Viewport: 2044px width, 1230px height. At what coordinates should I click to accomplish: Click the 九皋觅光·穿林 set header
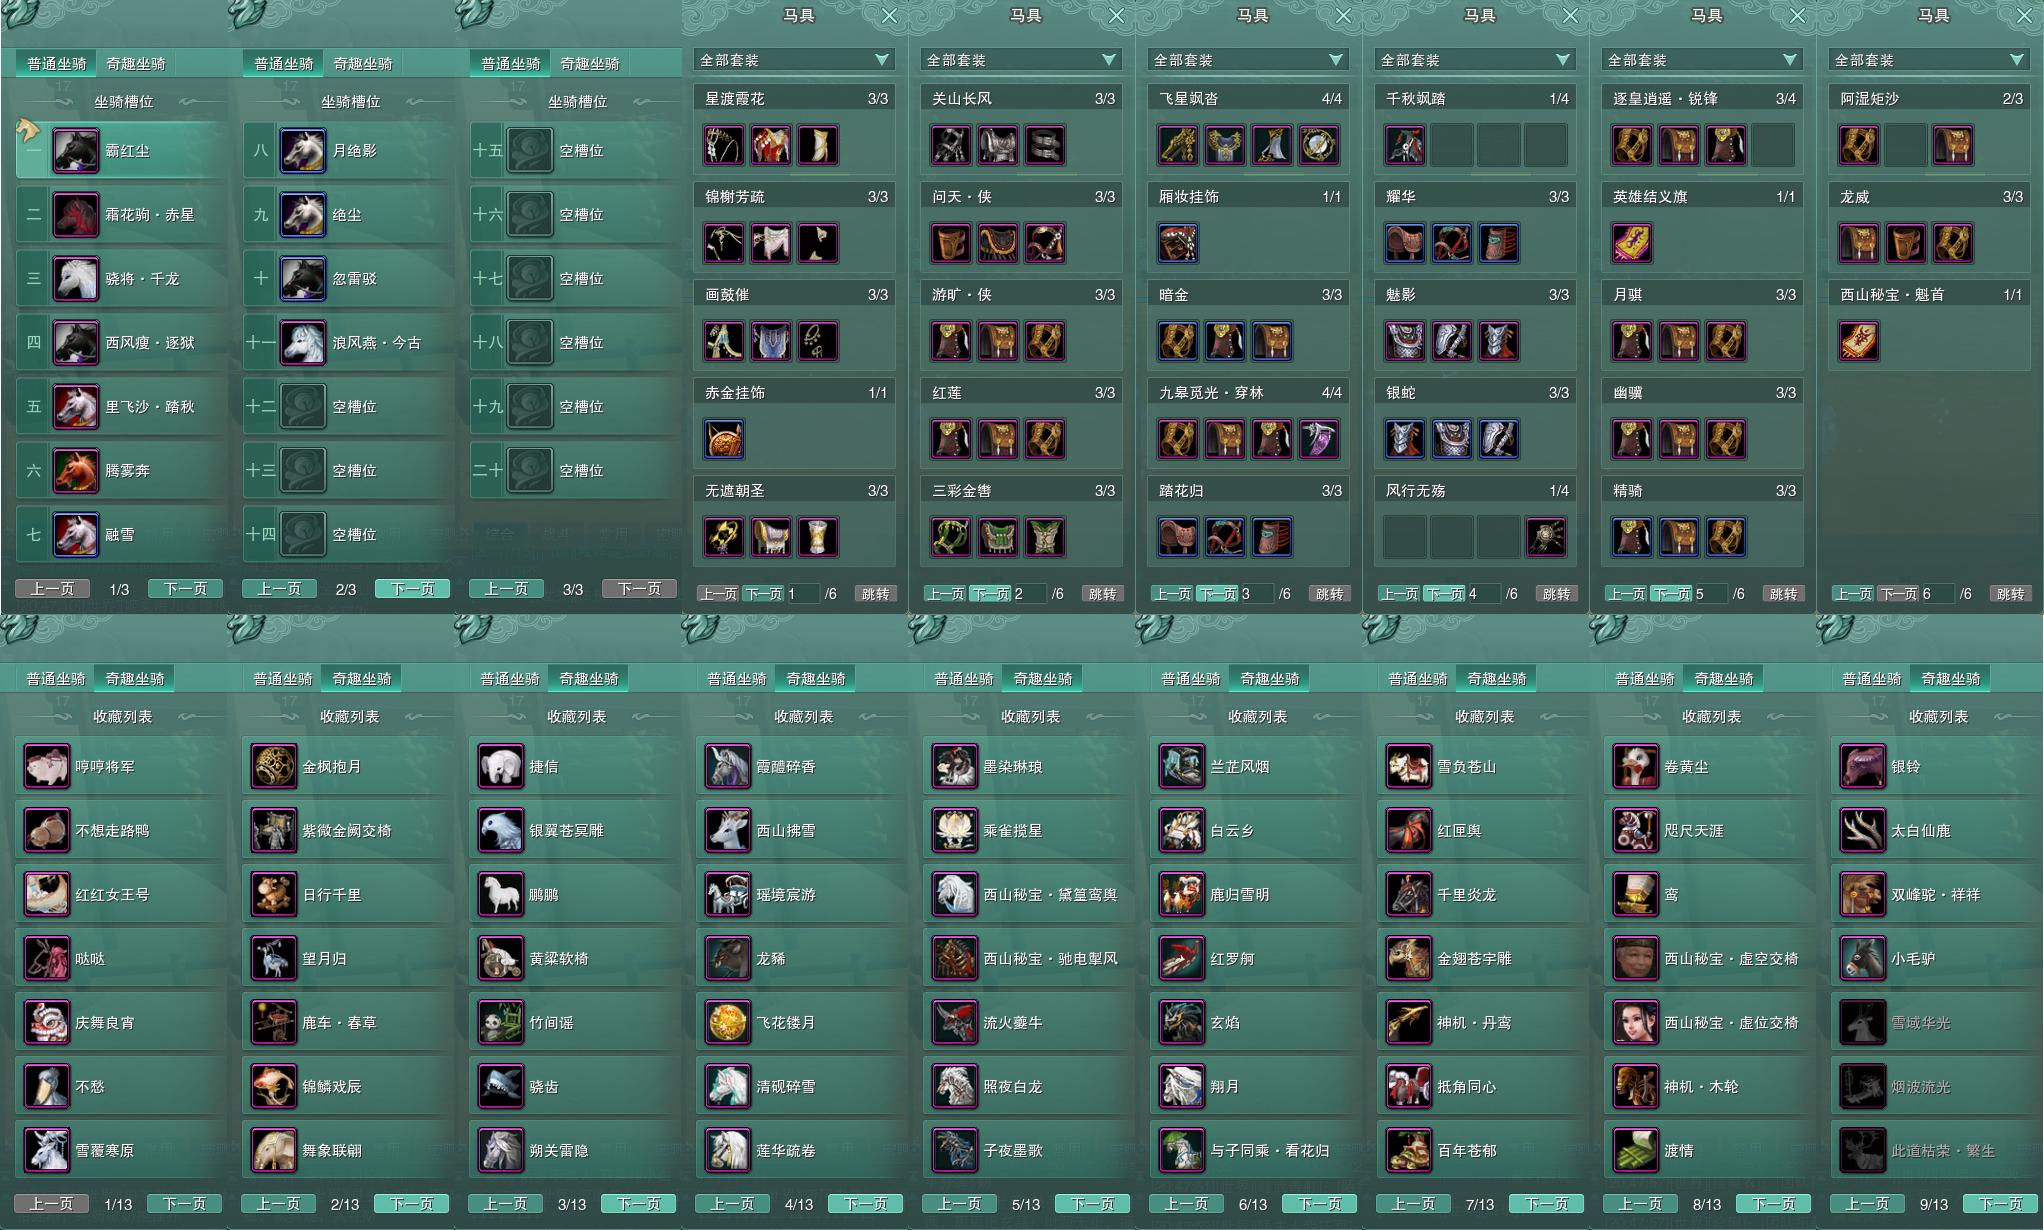coord(1249,393)
